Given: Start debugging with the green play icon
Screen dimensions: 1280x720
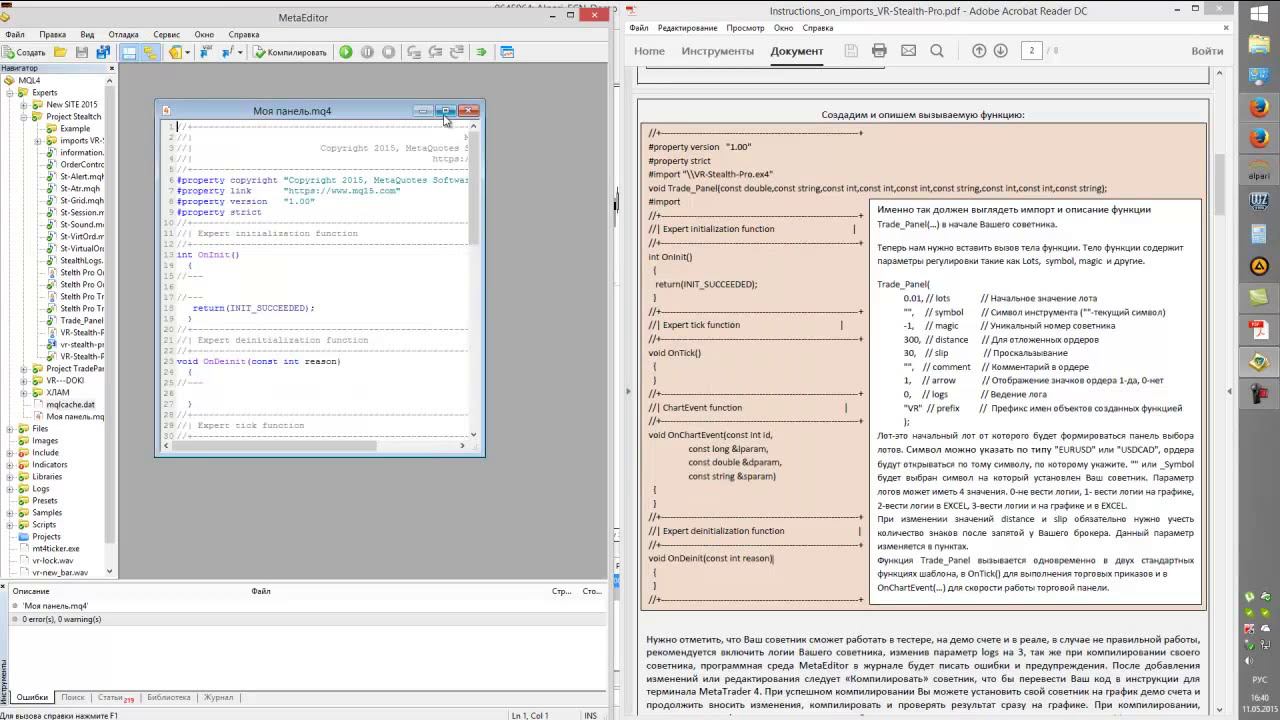Looking at the screenshot, I should point(346,52).
